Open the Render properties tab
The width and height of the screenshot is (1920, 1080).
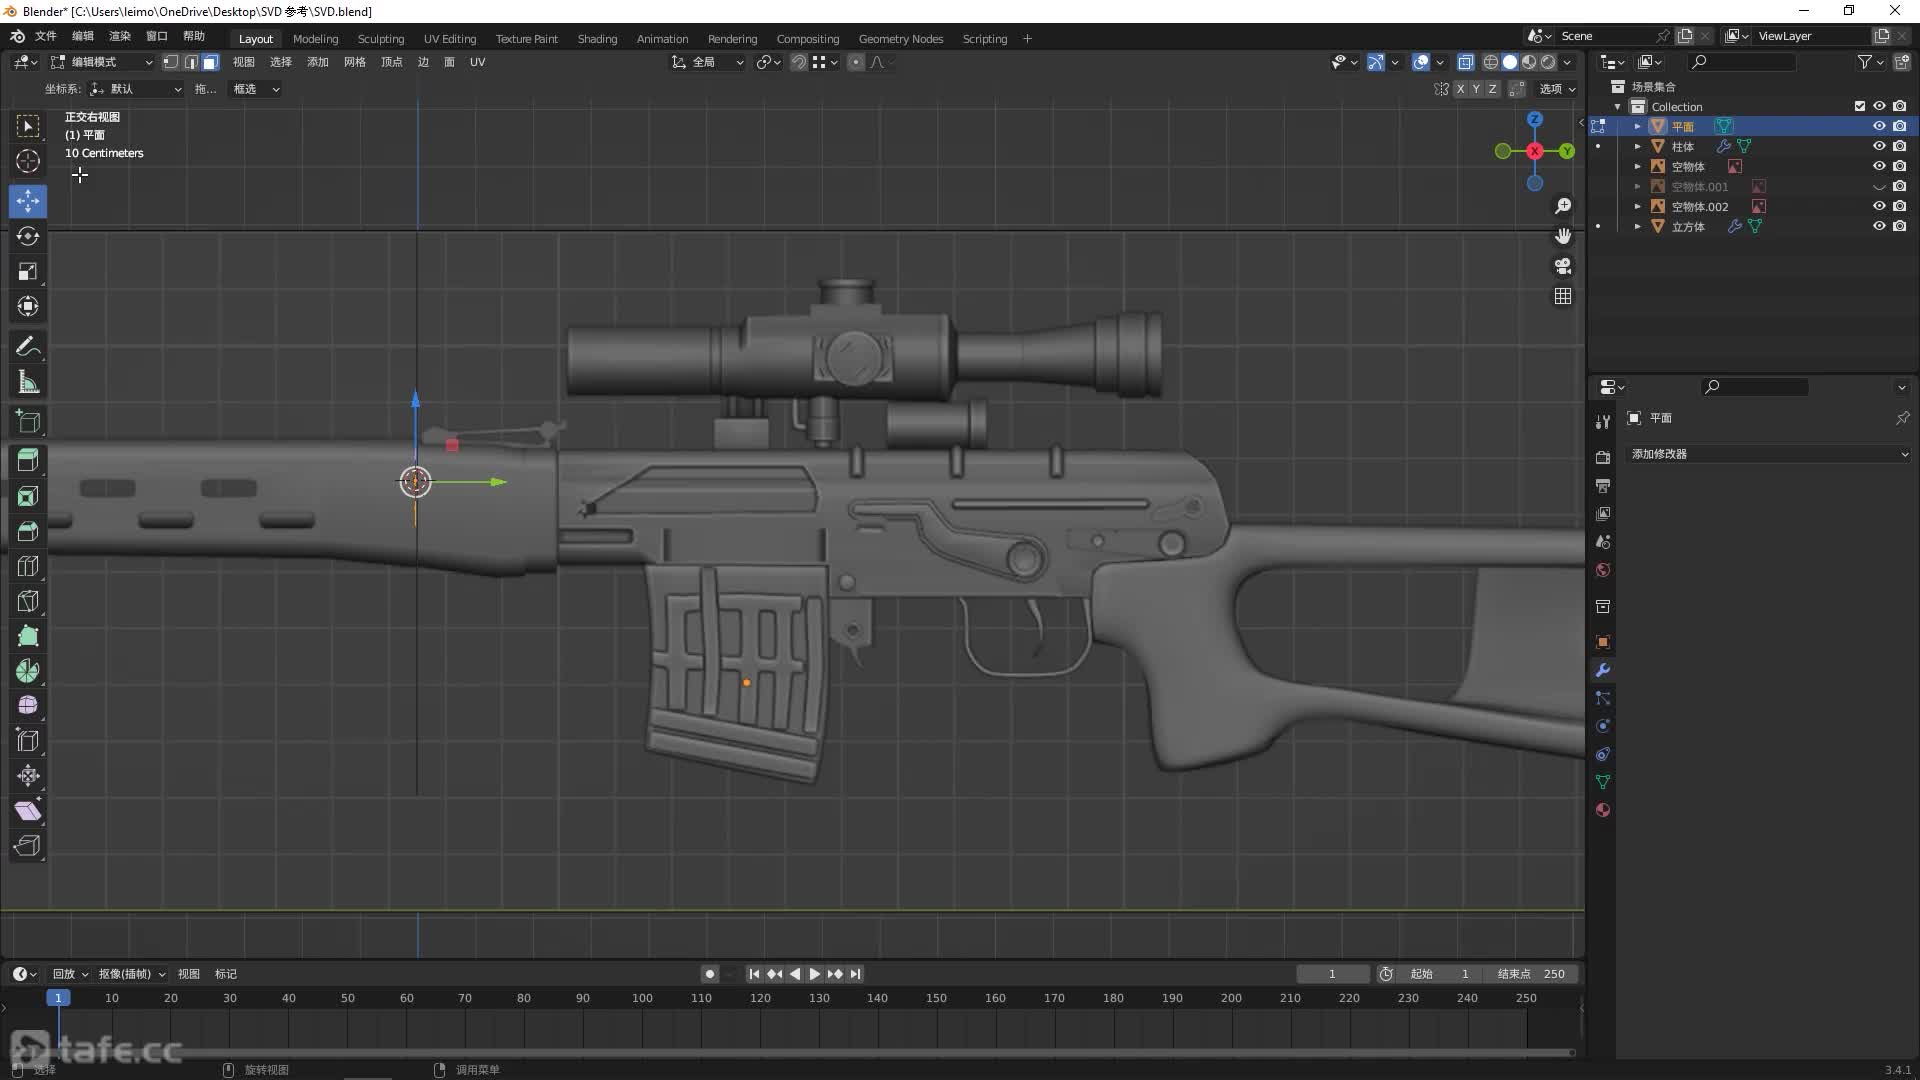point(1603,457)
